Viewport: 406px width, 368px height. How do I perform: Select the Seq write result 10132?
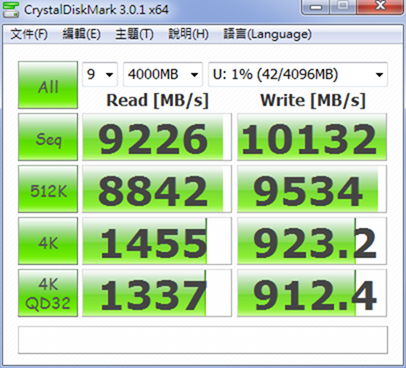click(312, 137)
